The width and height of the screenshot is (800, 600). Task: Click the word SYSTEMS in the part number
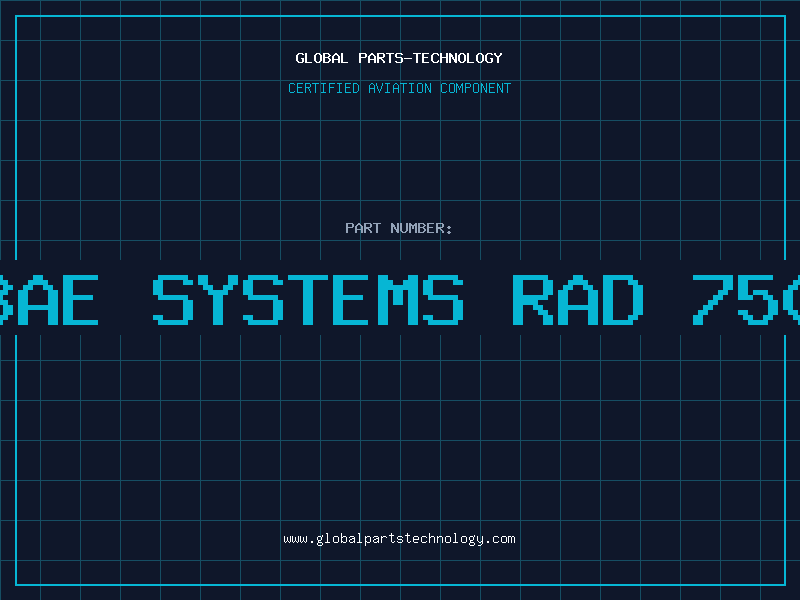pos(308,299)
